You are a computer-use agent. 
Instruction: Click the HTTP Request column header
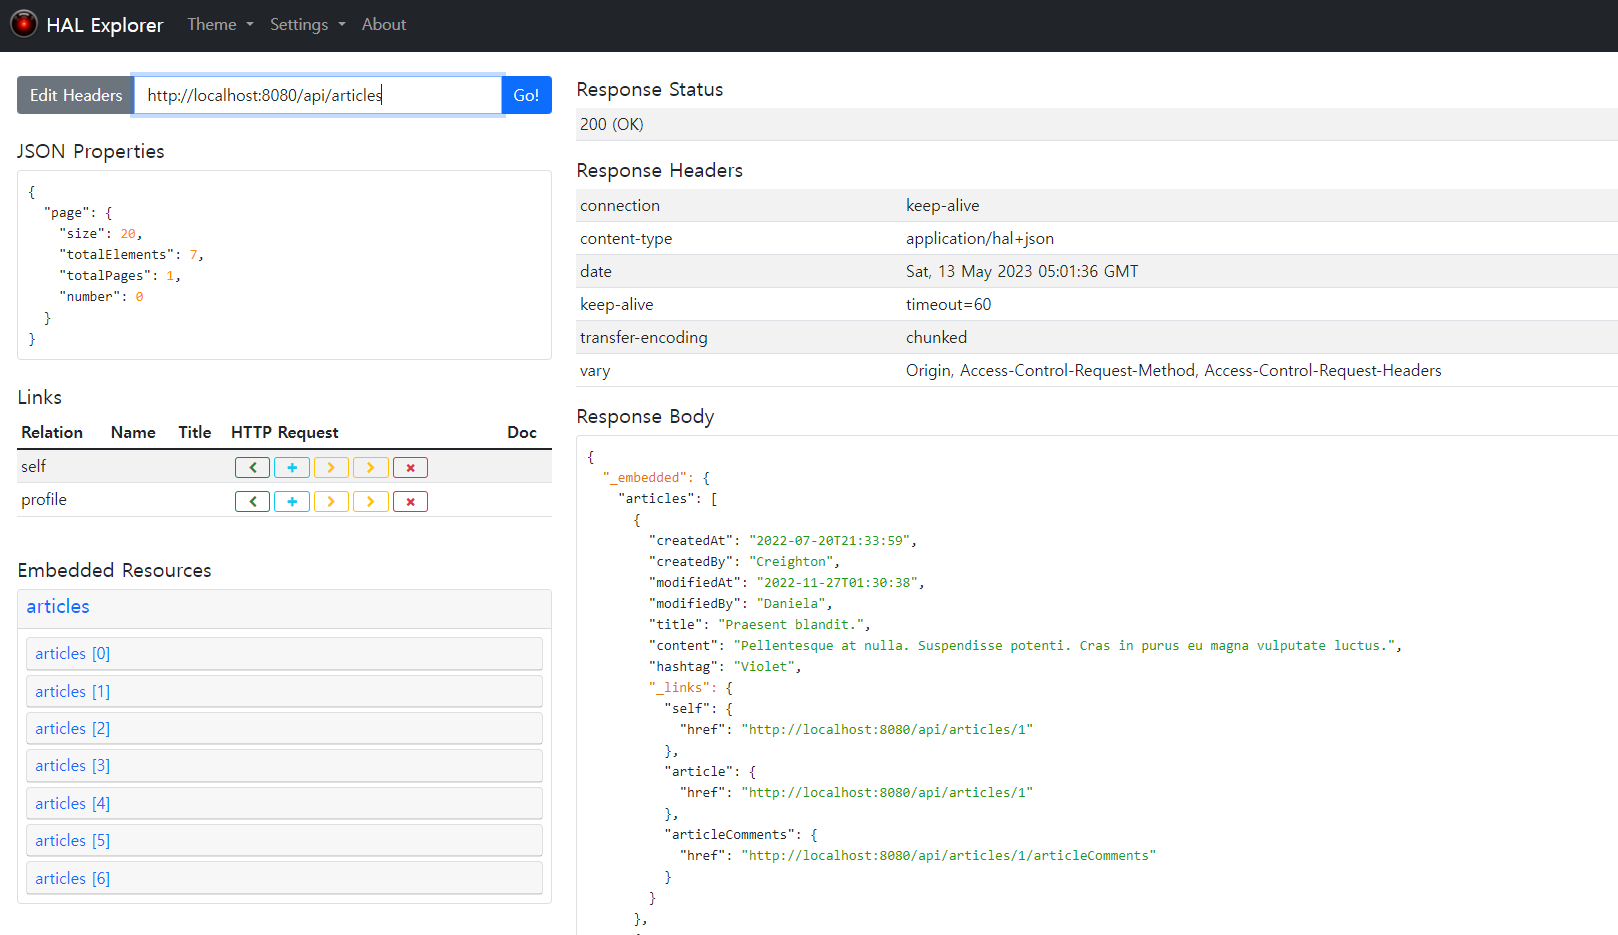pyautogui.click(x=285, y=432)
